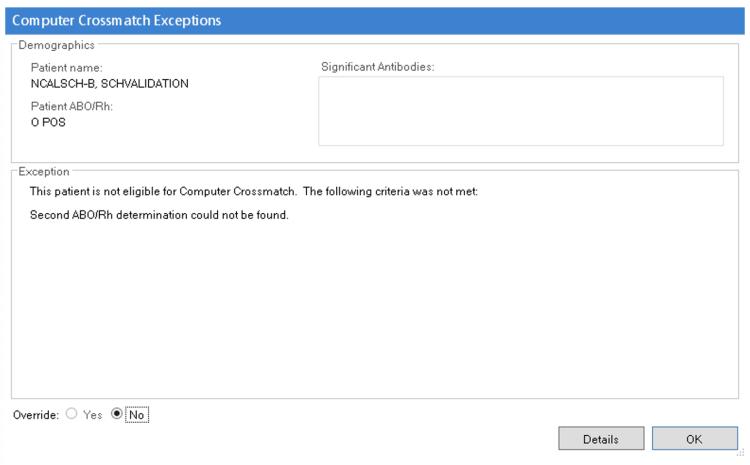Click the Computer Crossmatch Exceptions title bar
The height and width of the screenshot is (465, 750).
(x=375, y=20)
